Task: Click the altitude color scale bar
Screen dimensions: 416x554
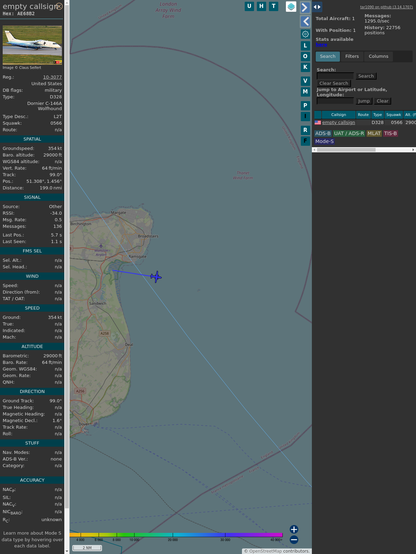Action: 176,535
